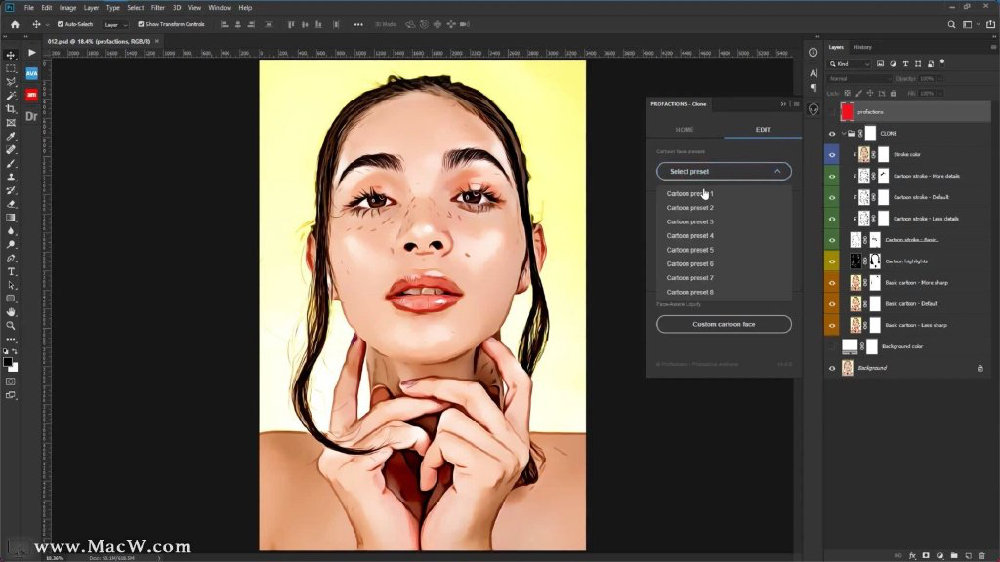Switch to the HOME tab in Profactions
The image size is (1000, 562).
click(684, 129)
